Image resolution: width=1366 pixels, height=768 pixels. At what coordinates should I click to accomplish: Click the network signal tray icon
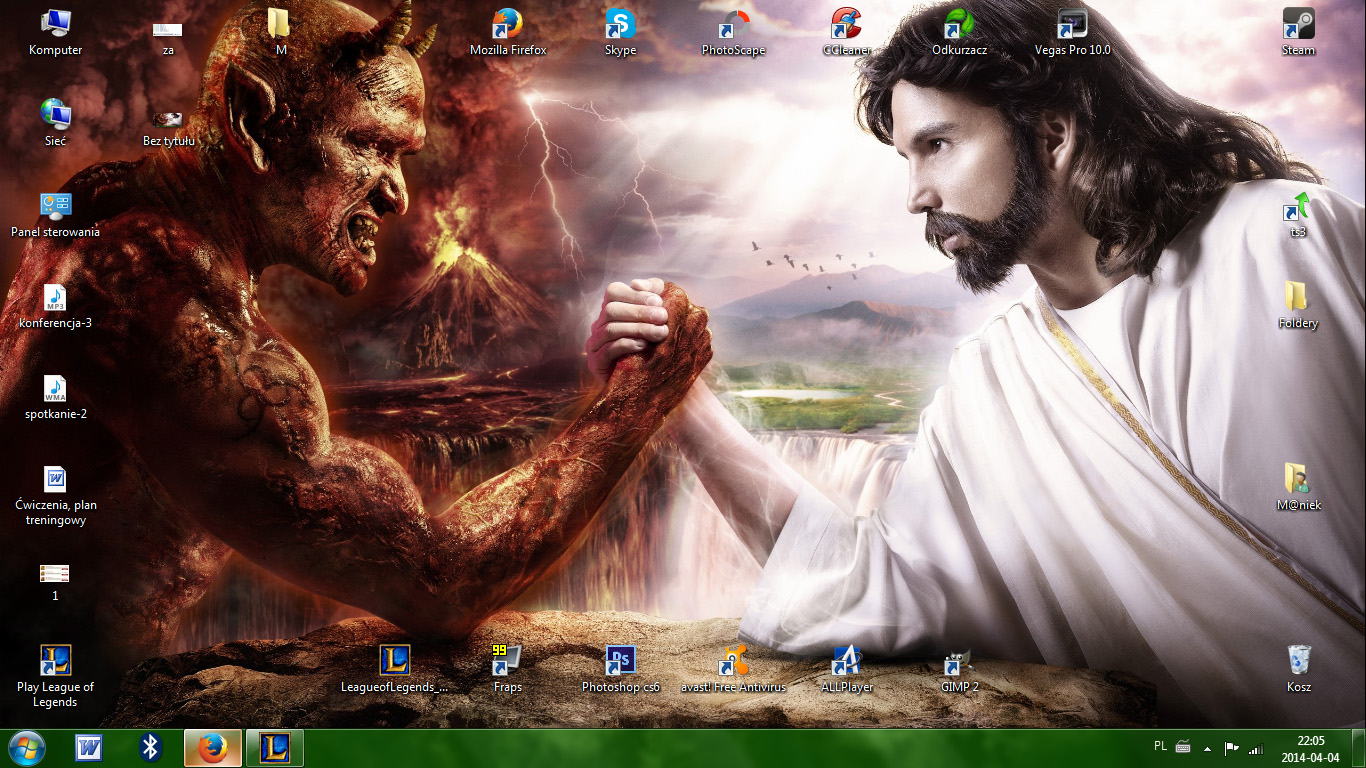[x=1255, y=748]
